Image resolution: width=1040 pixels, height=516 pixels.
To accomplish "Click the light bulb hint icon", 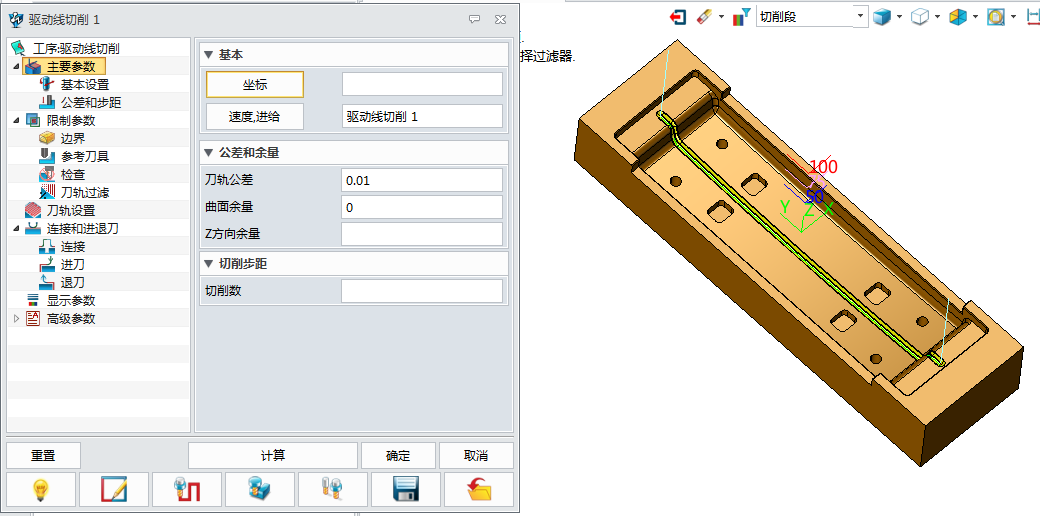I will click(x=42, y=489).
